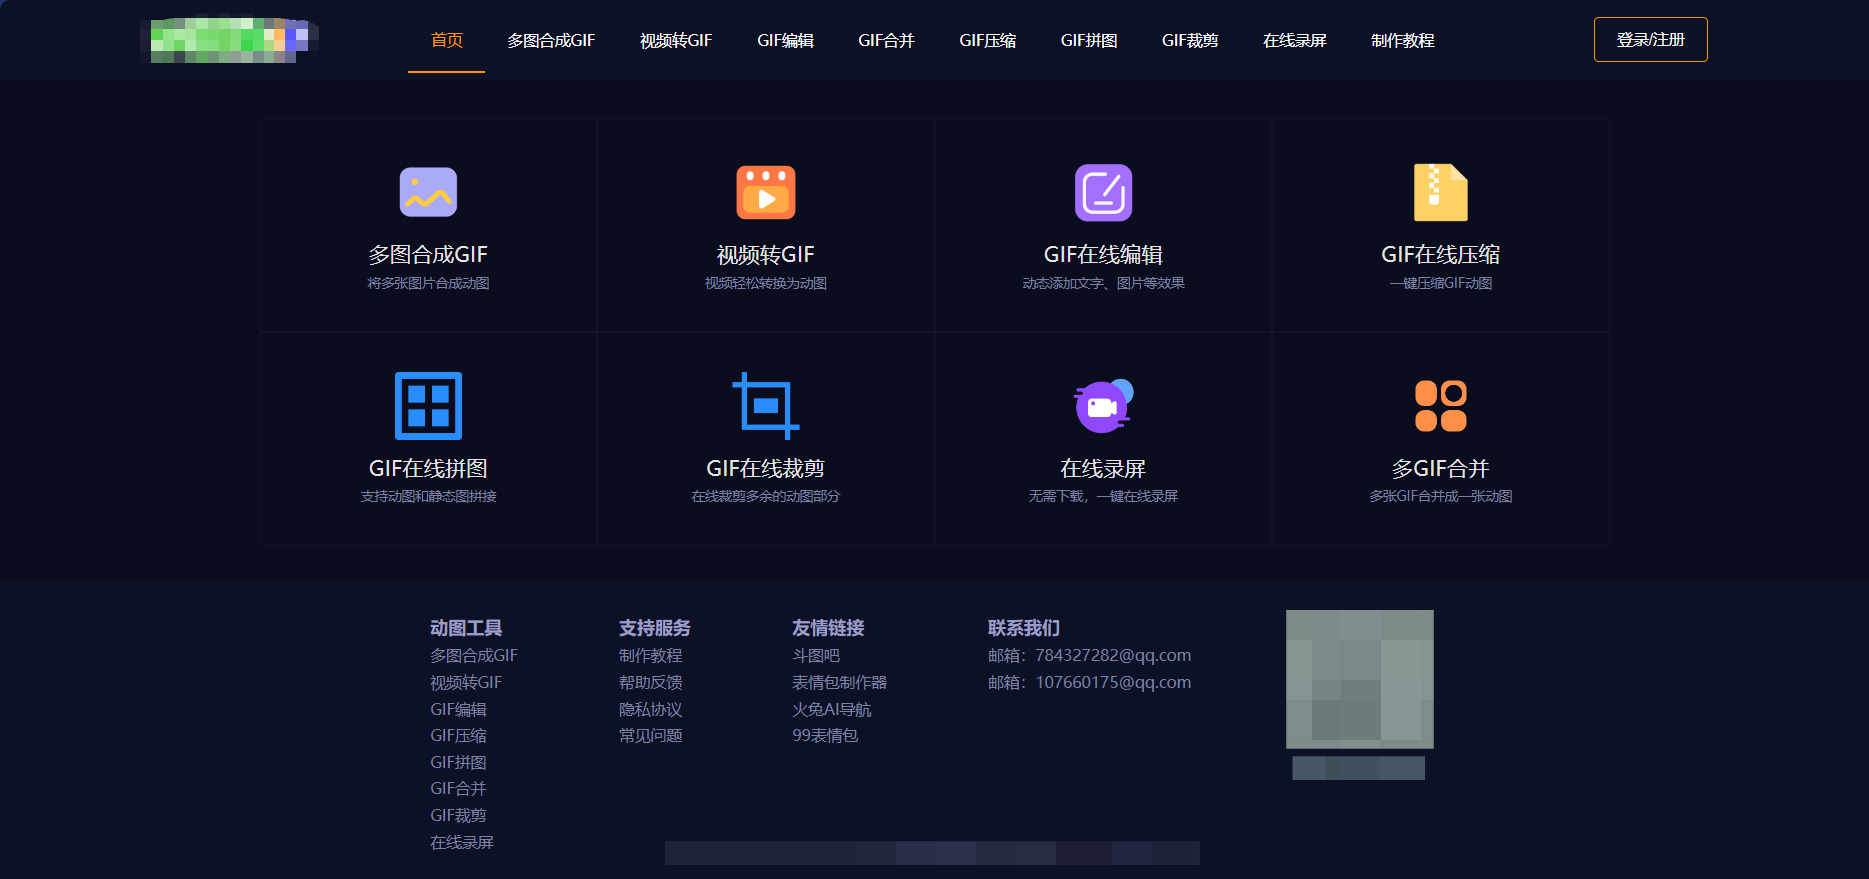Open the 视频转GIF orange video icon

(x=765, y=192)
